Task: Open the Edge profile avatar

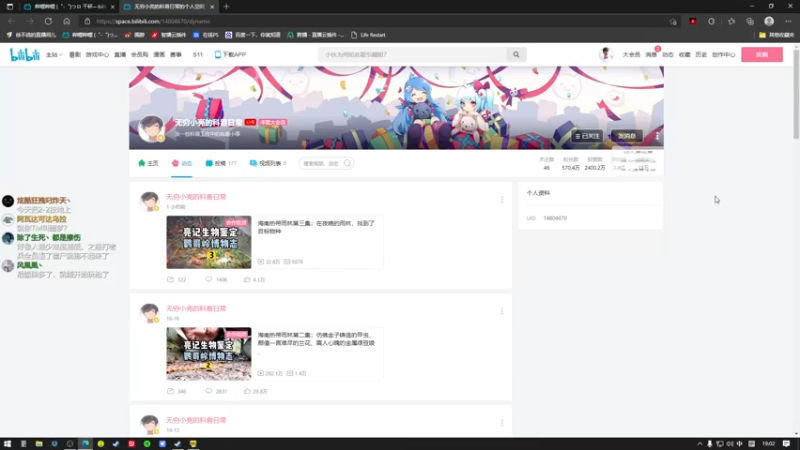Action: click(769, 21)
